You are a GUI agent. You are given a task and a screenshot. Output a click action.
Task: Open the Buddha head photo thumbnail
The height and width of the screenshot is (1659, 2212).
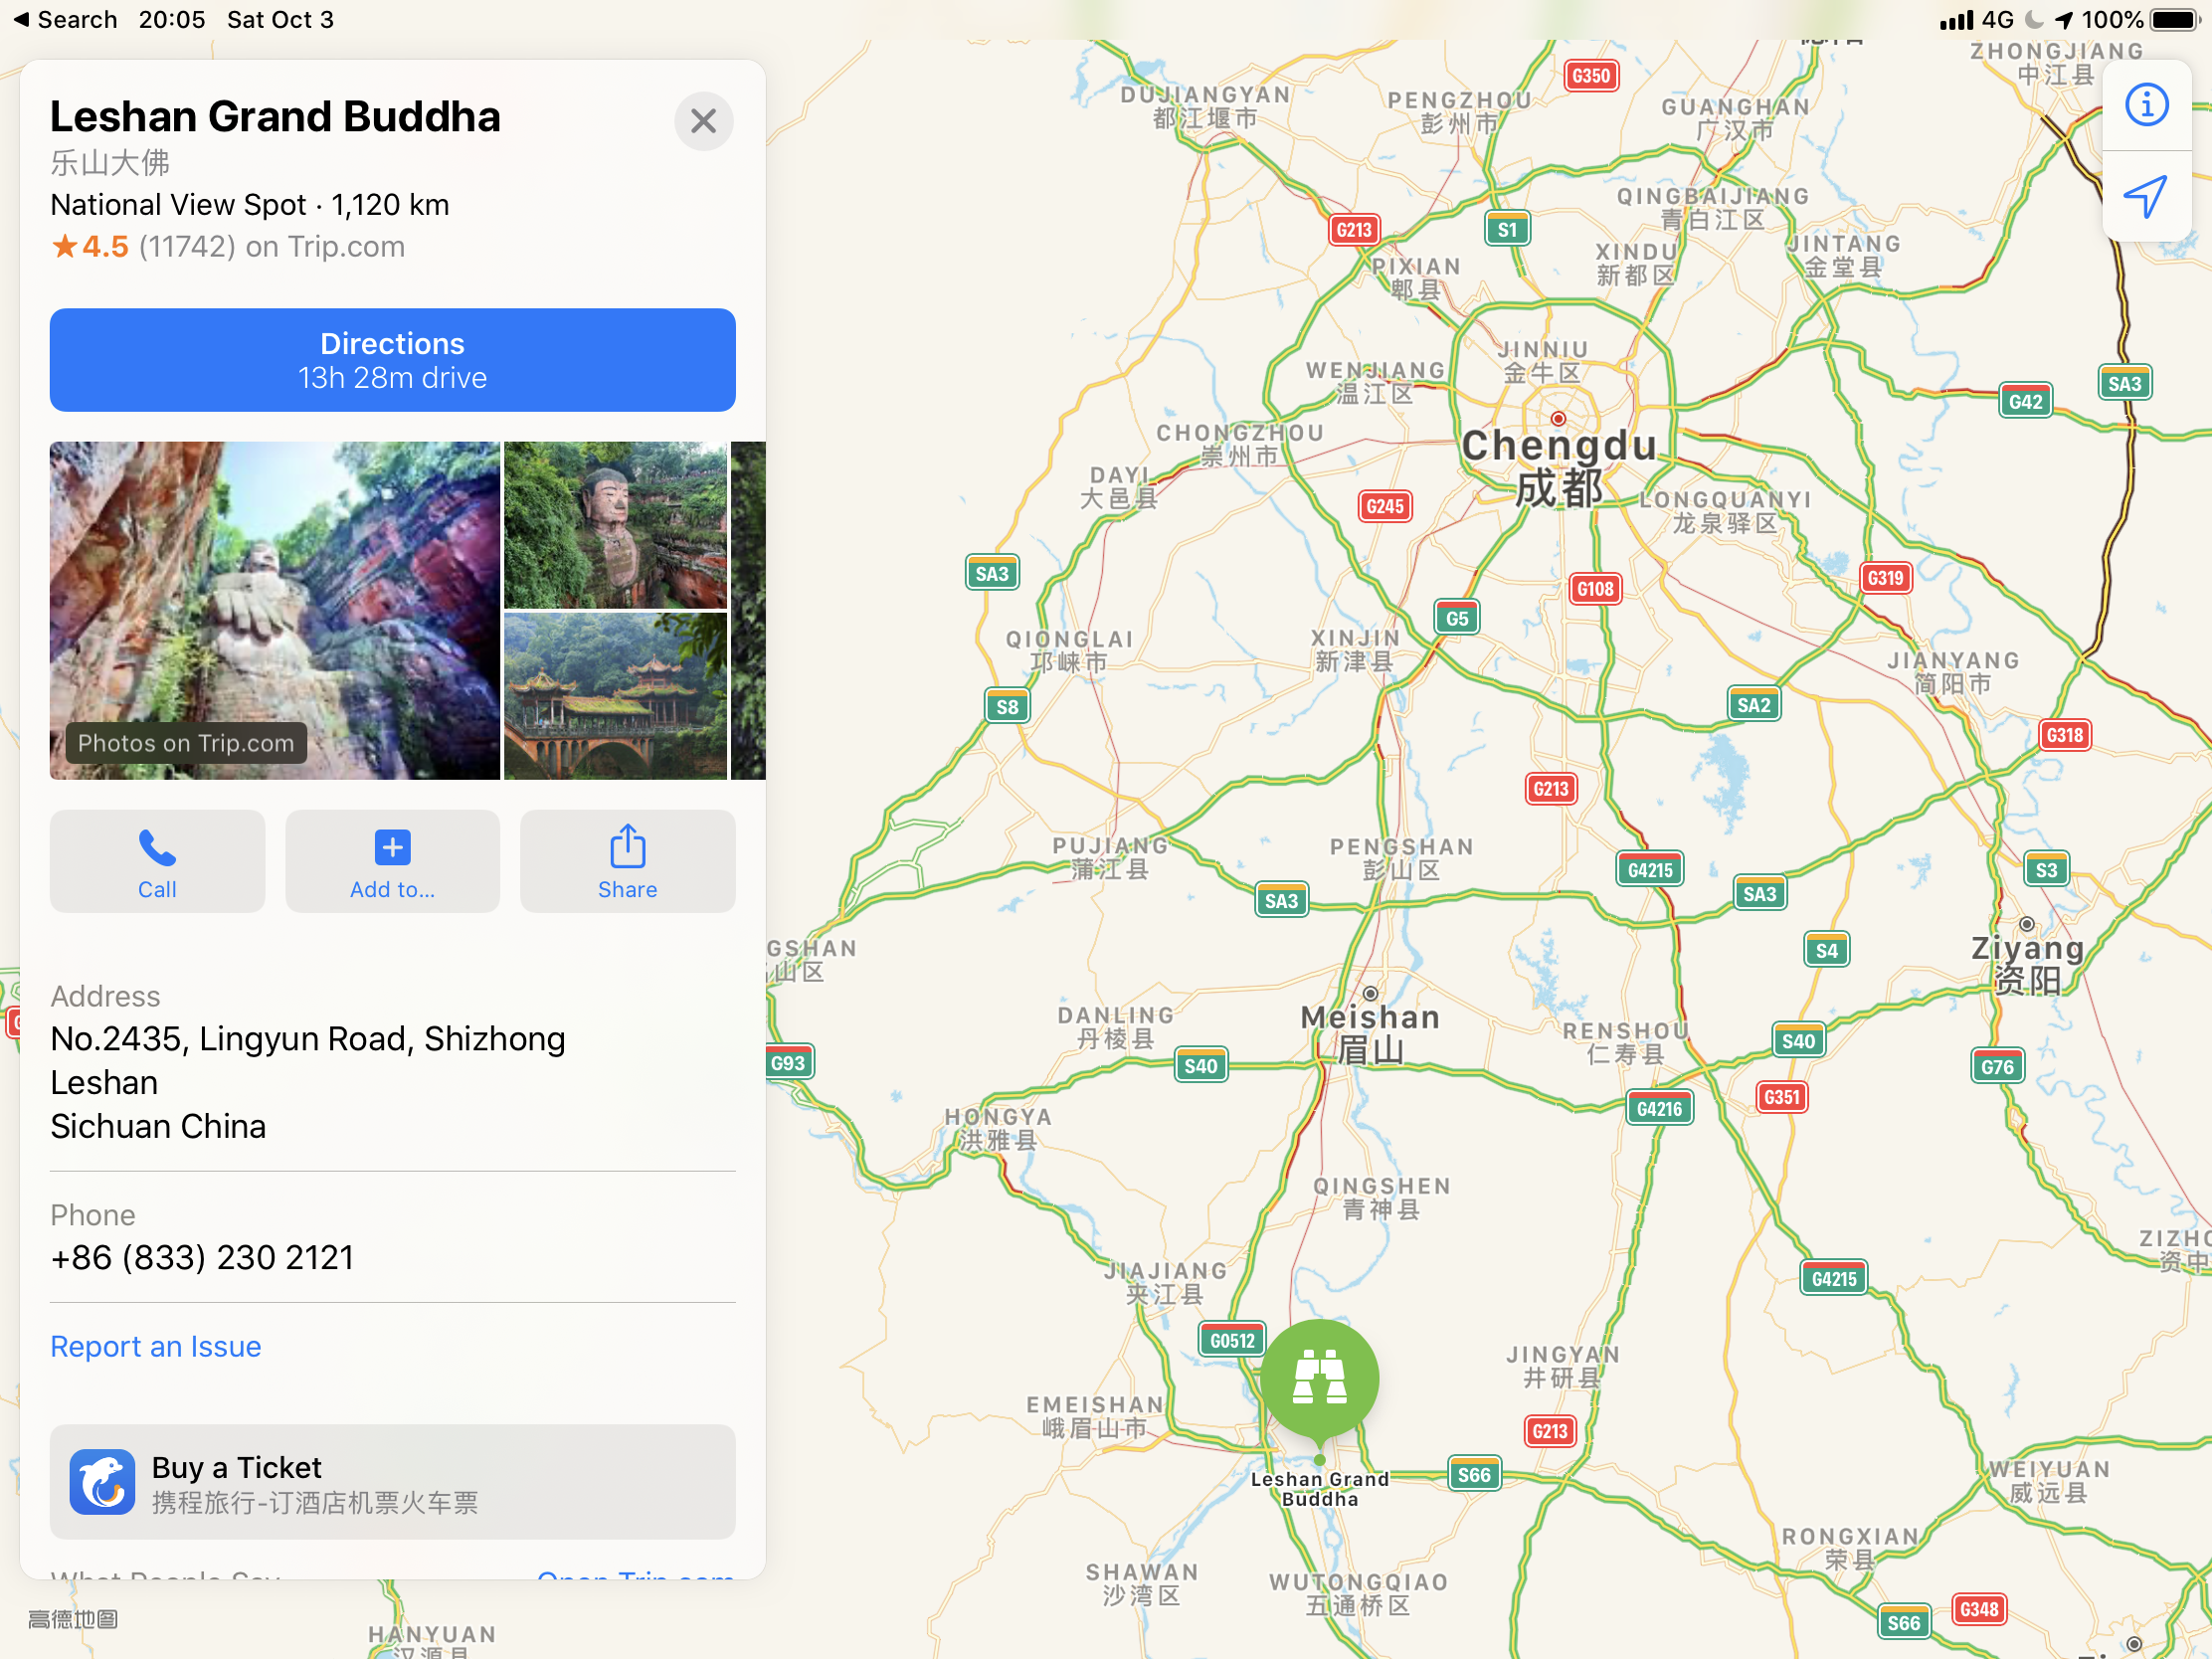coord(615,525)
